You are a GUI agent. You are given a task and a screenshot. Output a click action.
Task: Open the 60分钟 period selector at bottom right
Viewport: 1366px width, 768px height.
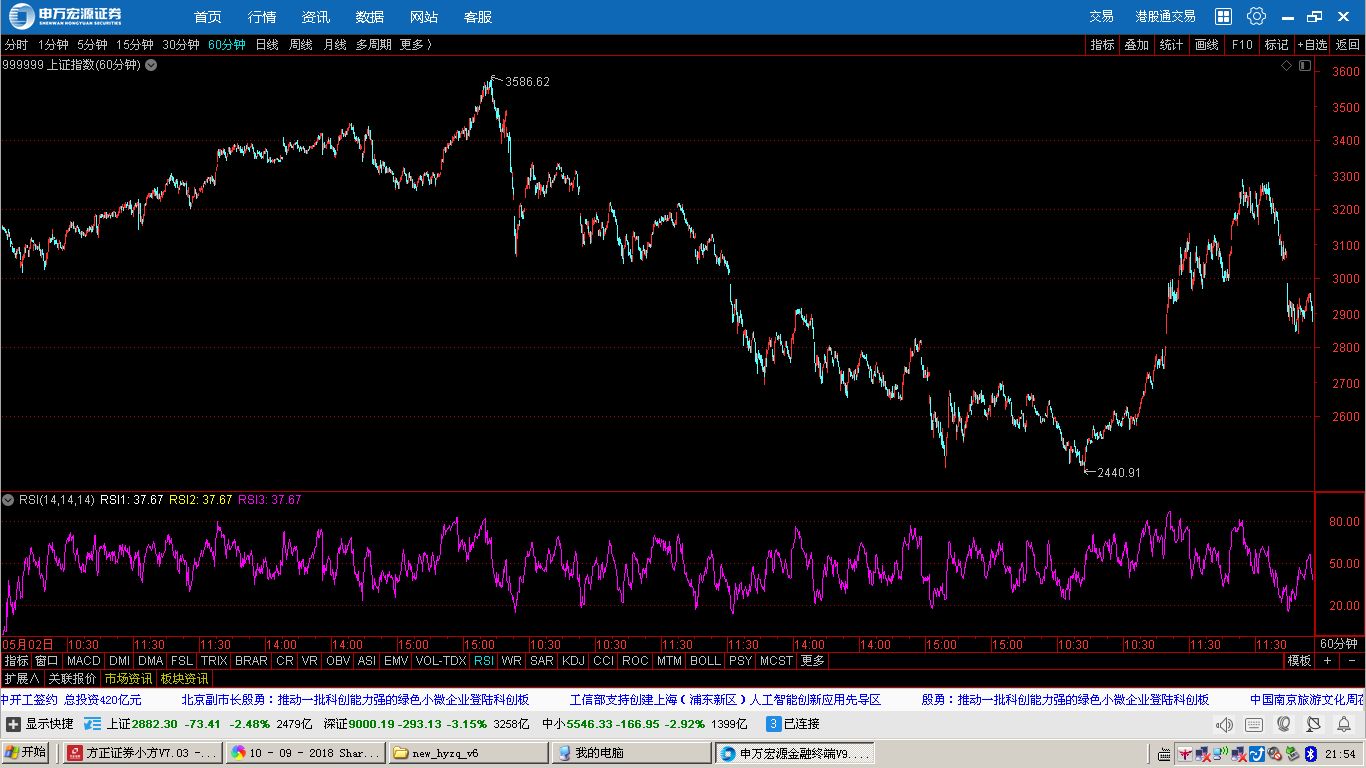pyautogui.click(x=1339, y=643)
